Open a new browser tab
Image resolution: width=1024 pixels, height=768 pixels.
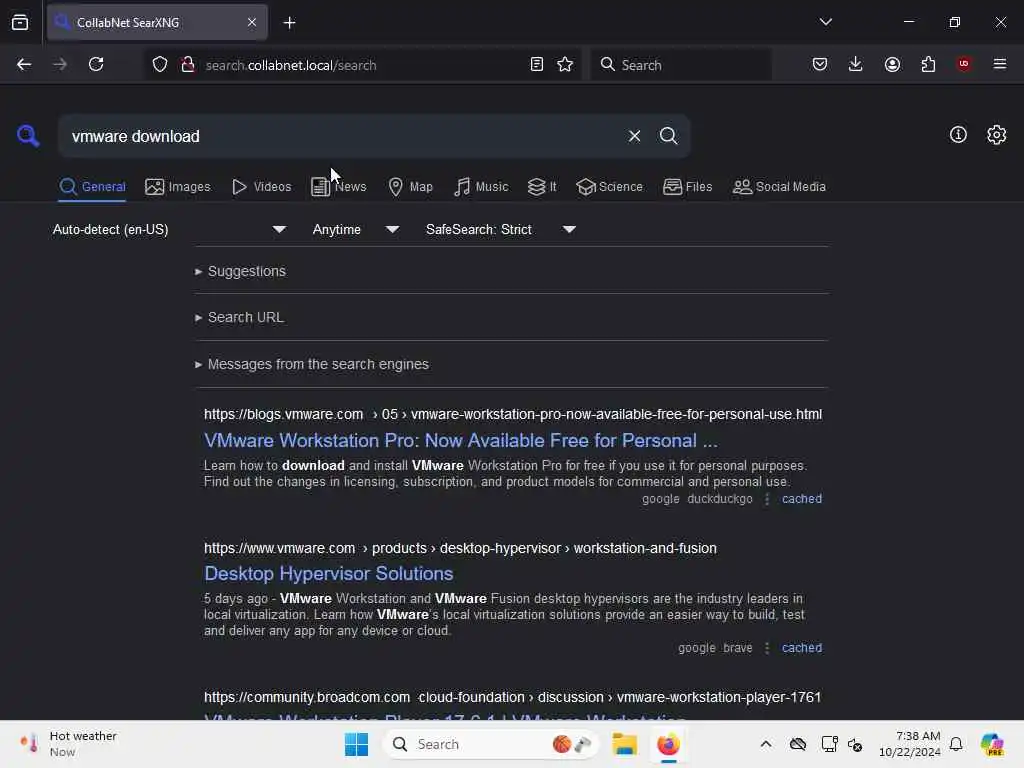[x=289, y=23]
